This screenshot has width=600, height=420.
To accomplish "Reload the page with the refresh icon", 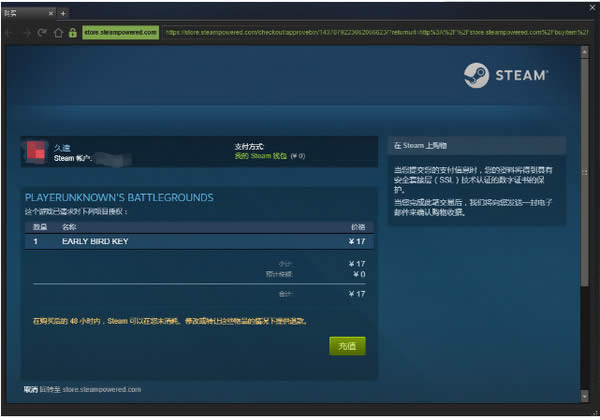I will pos(42,33).
